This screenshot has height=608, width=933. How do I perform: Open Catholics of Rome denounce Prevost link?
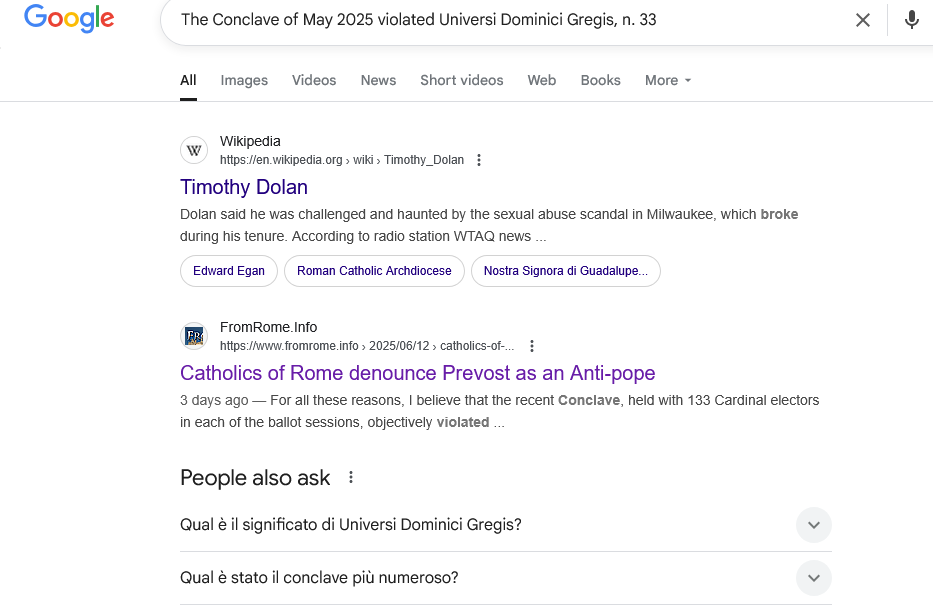click(418, 373)
